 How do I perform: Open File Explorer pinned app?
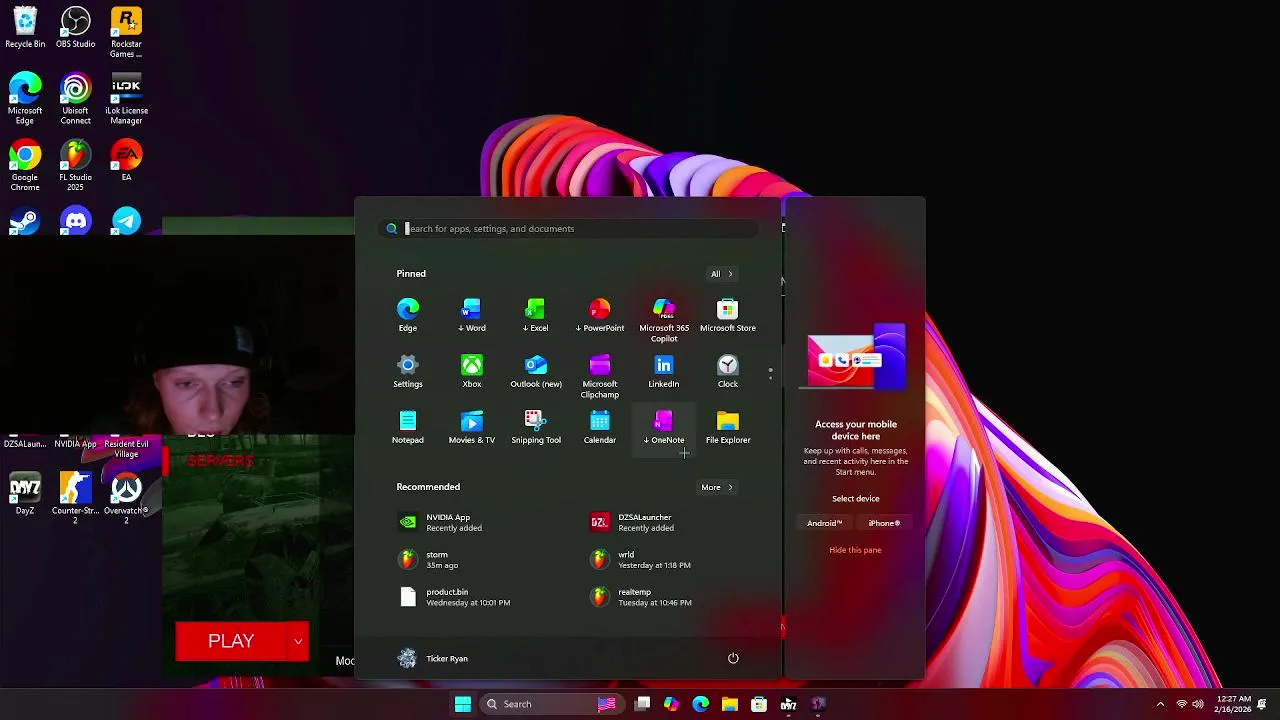[728, 428]
